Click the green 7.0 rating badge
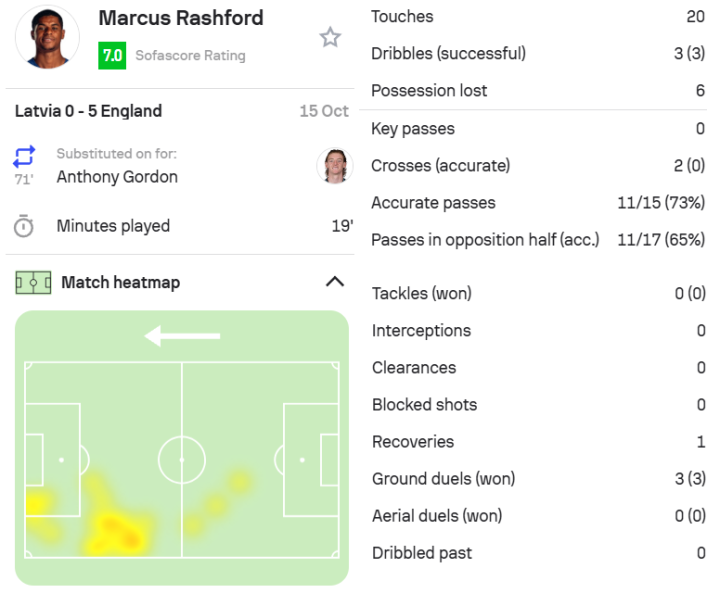Screen dimensions: 720x593 tap(112, 56)
